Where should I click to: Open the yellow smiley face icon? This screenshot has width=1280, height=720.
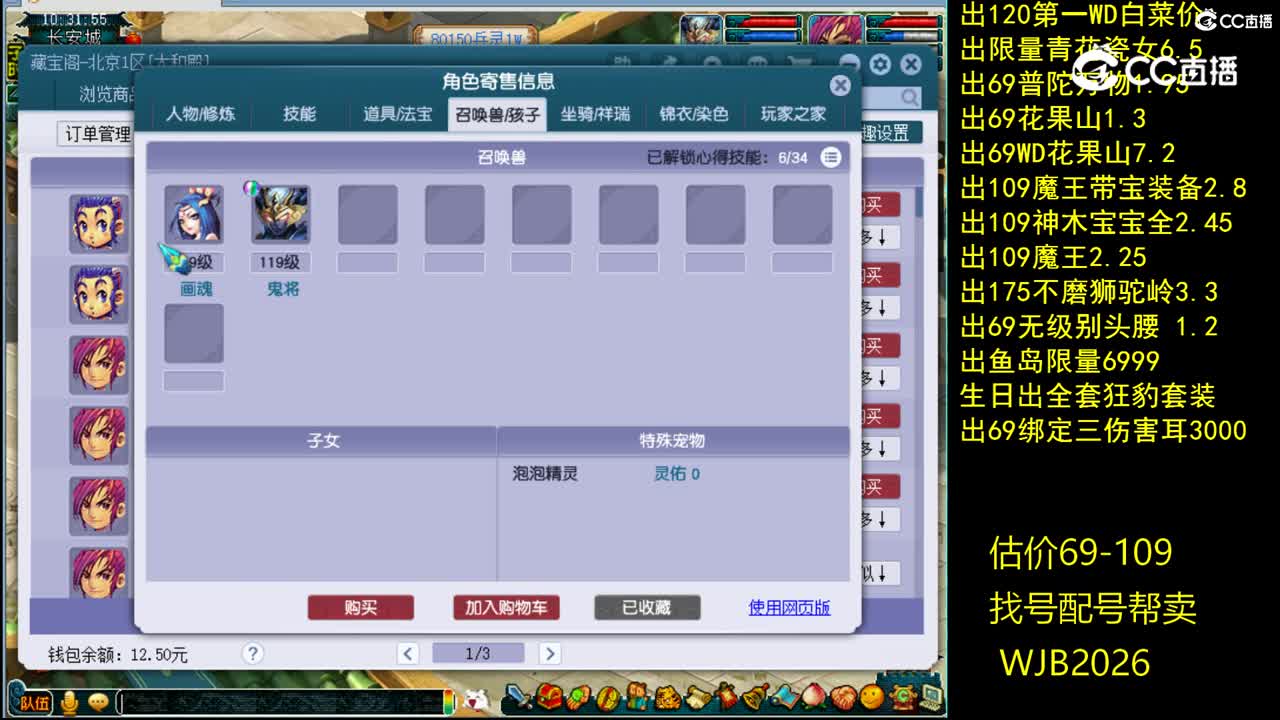point(872,696)
